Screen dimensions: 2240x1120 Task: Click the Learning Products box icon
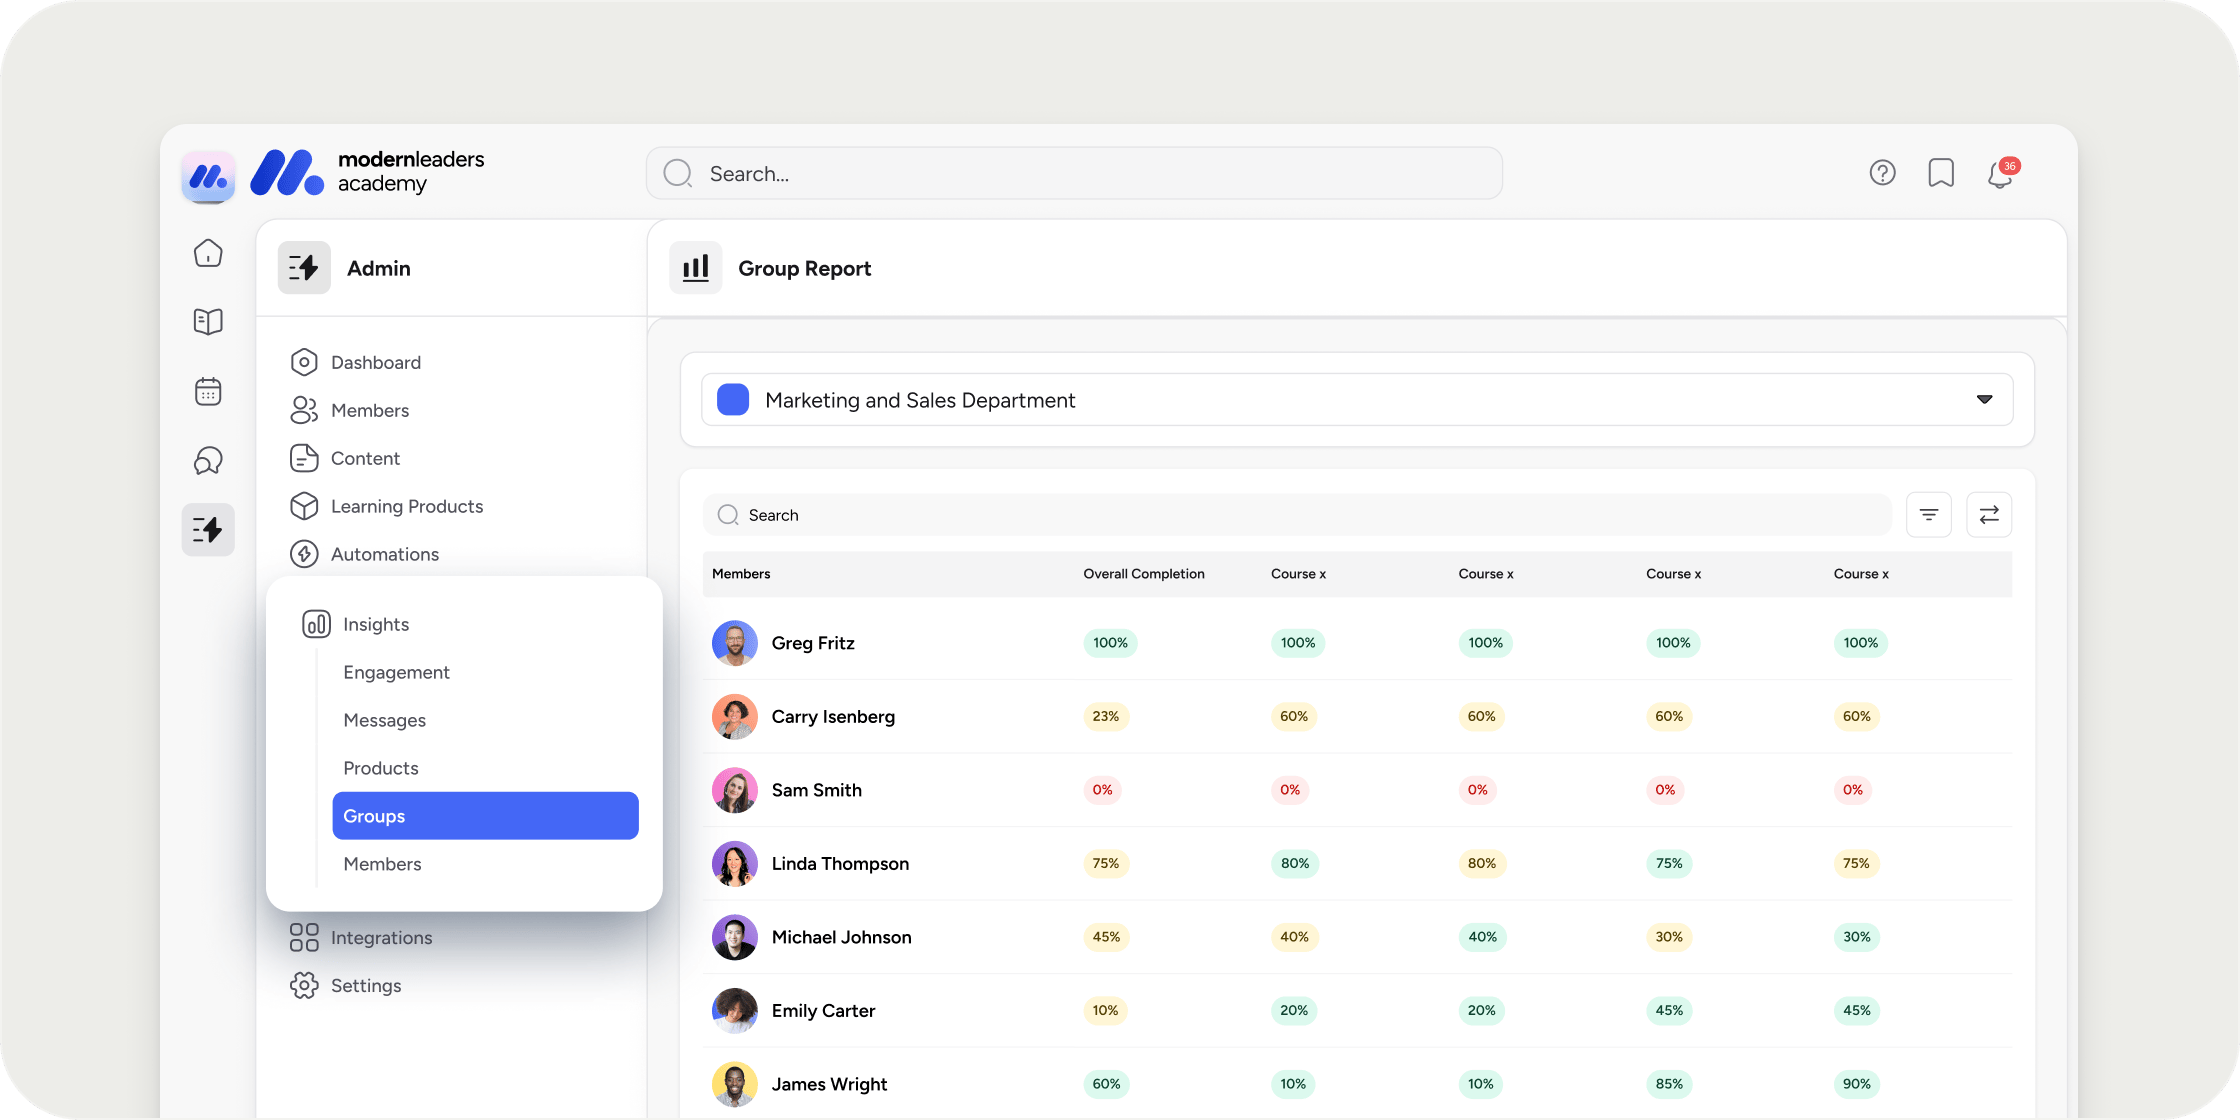click(304, 506)
